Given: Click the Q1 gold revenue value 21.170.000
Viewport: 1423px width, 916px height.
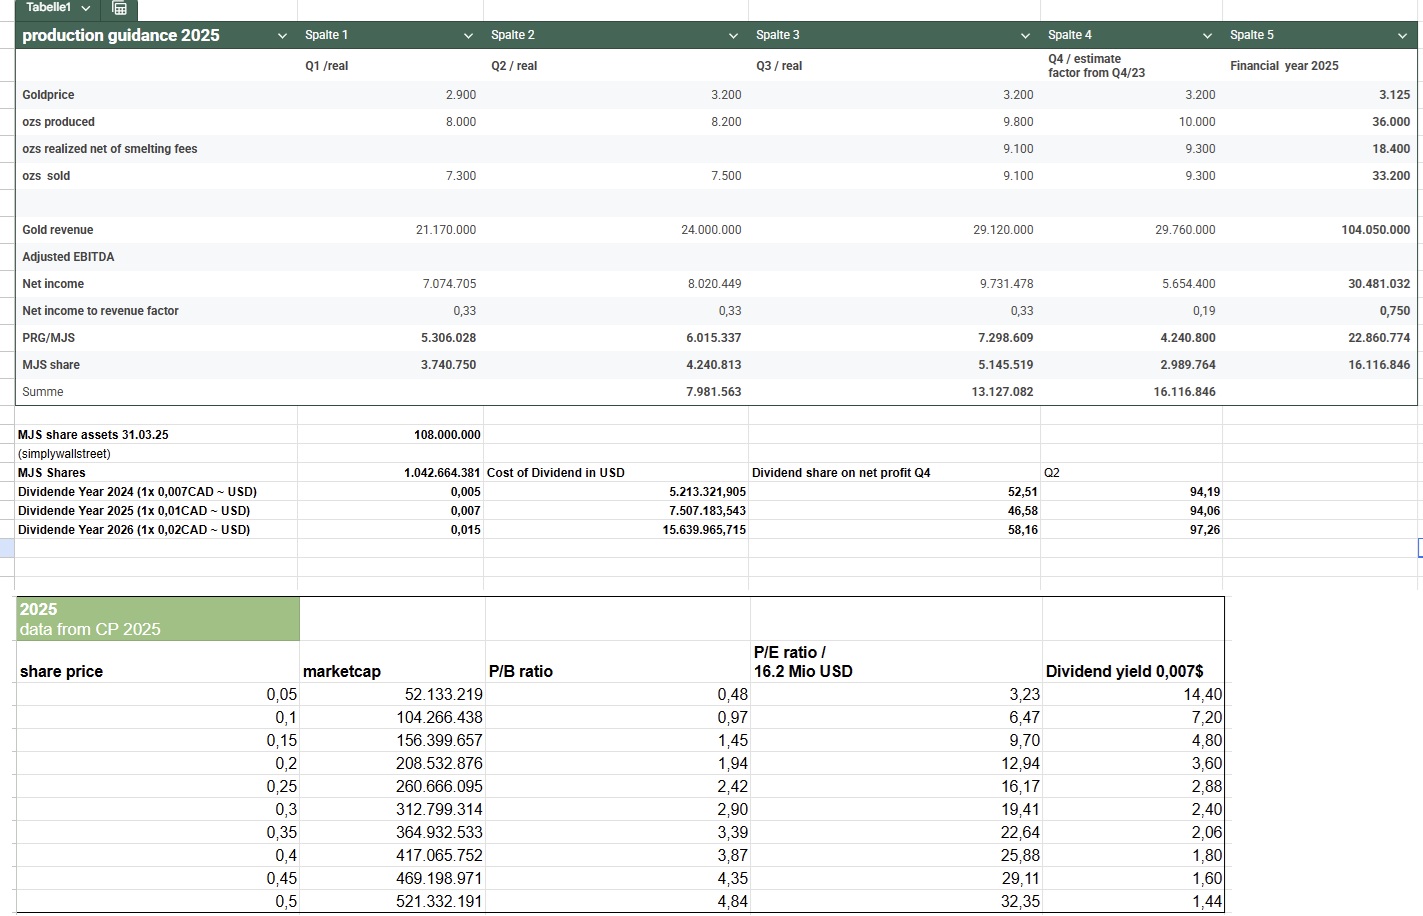Looking at the screenshot, I should click(x=446, y=230).
